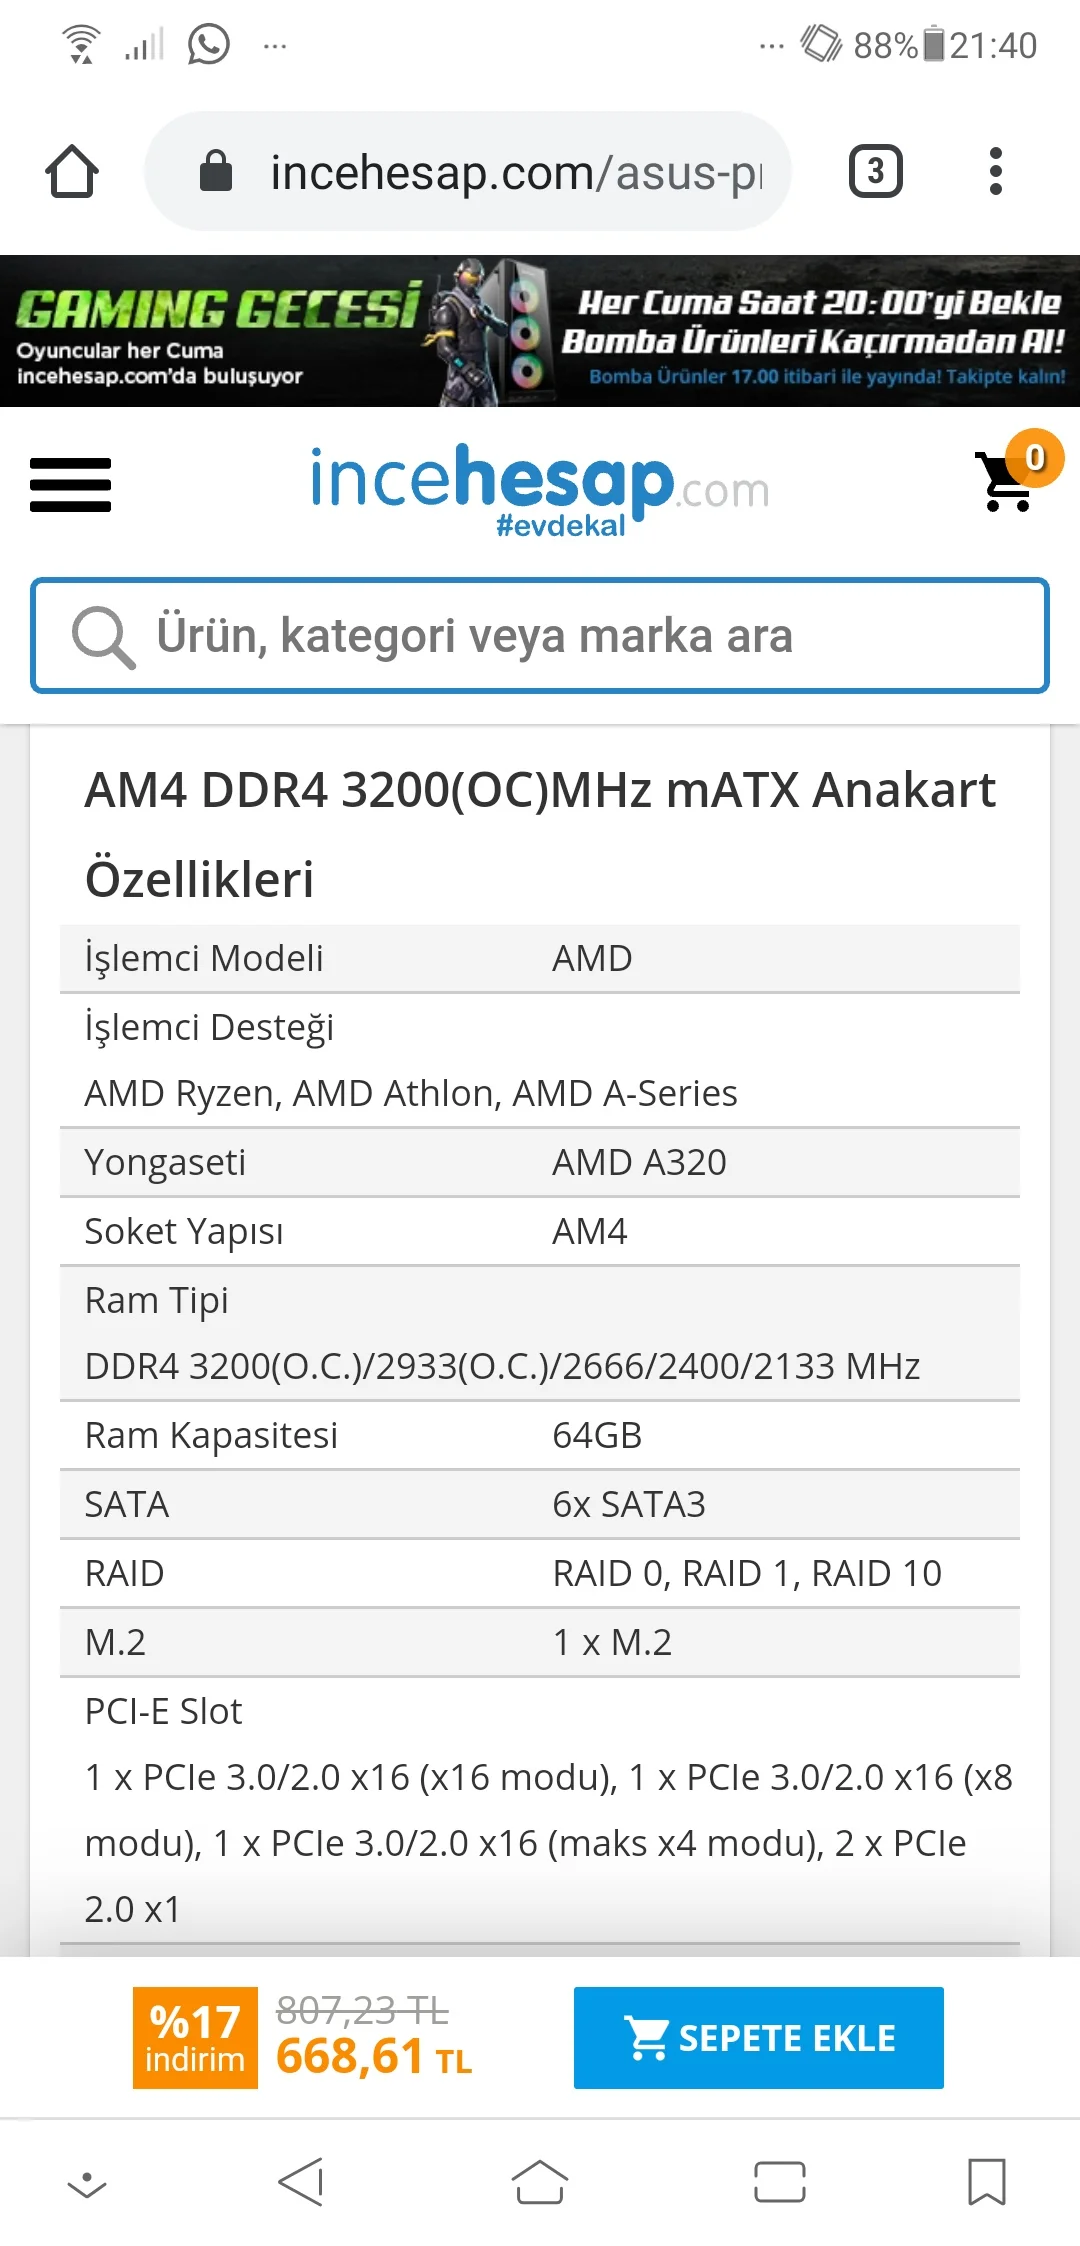This screenshot has height=2246, width=1080.
Task: Tap the padlock site security icon
Action: (216, 172)
